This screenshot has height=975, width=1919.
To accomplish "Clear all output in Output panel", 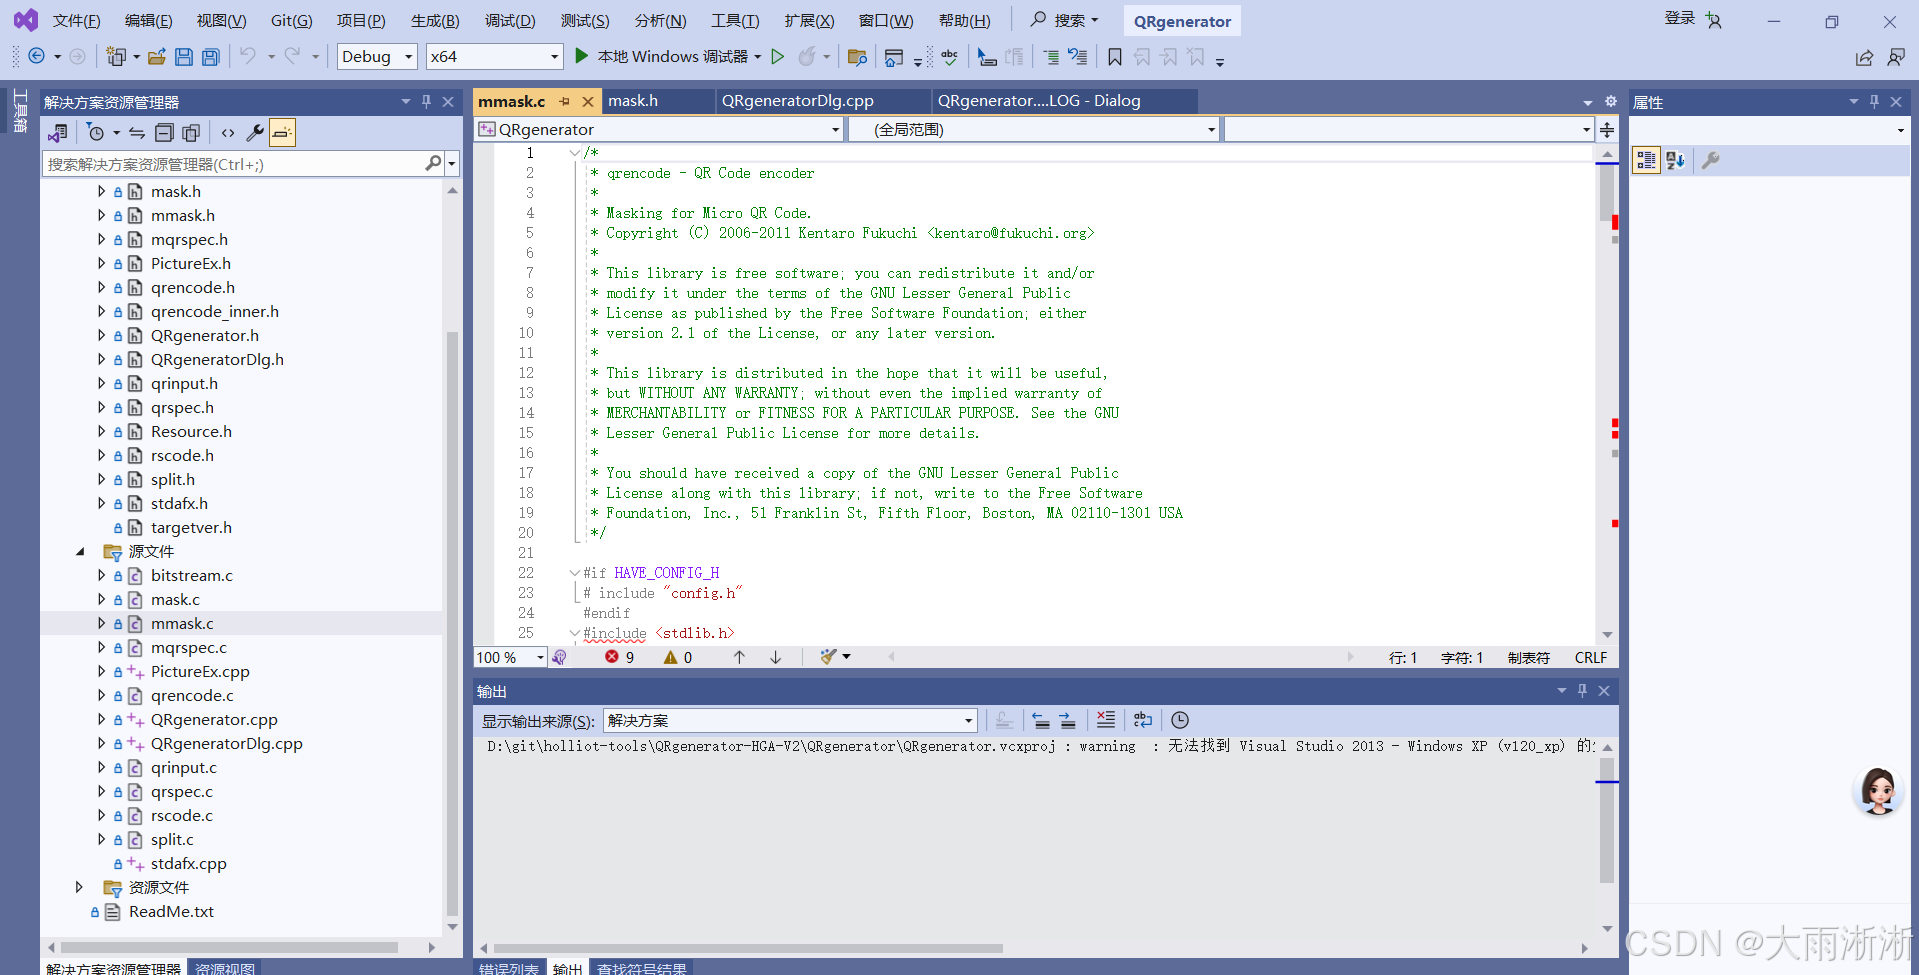I will (1106, 720).
